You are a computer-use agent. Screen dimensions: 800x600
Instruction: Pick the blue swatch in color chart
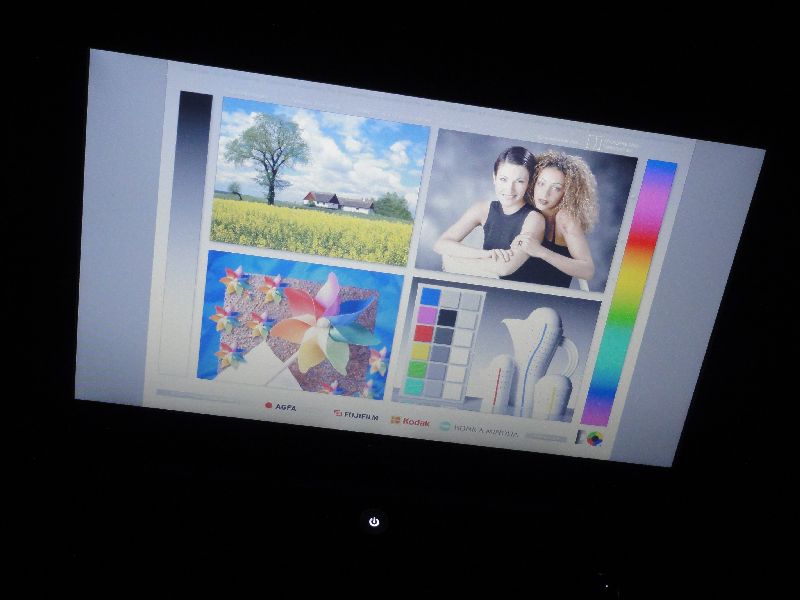(430, 296)
